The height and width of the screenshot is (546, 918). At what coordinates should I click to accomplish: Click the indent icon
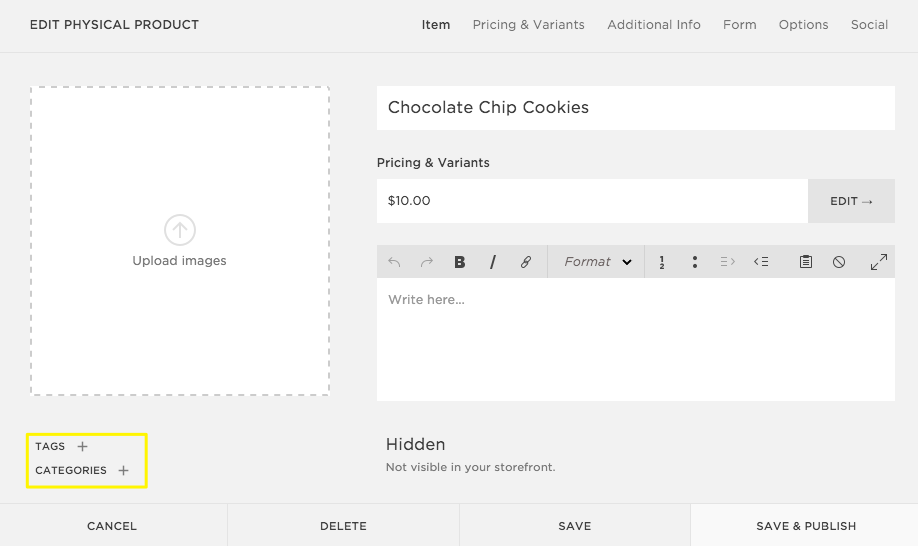728,262
